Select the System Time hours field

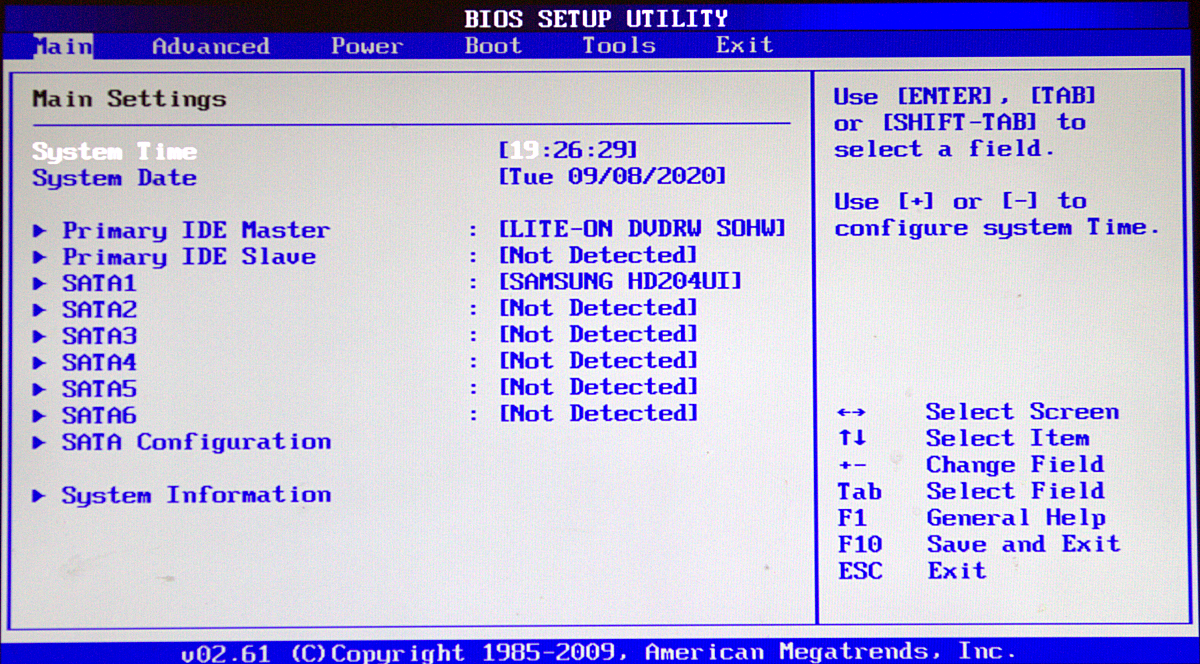[x=526, y=150]
